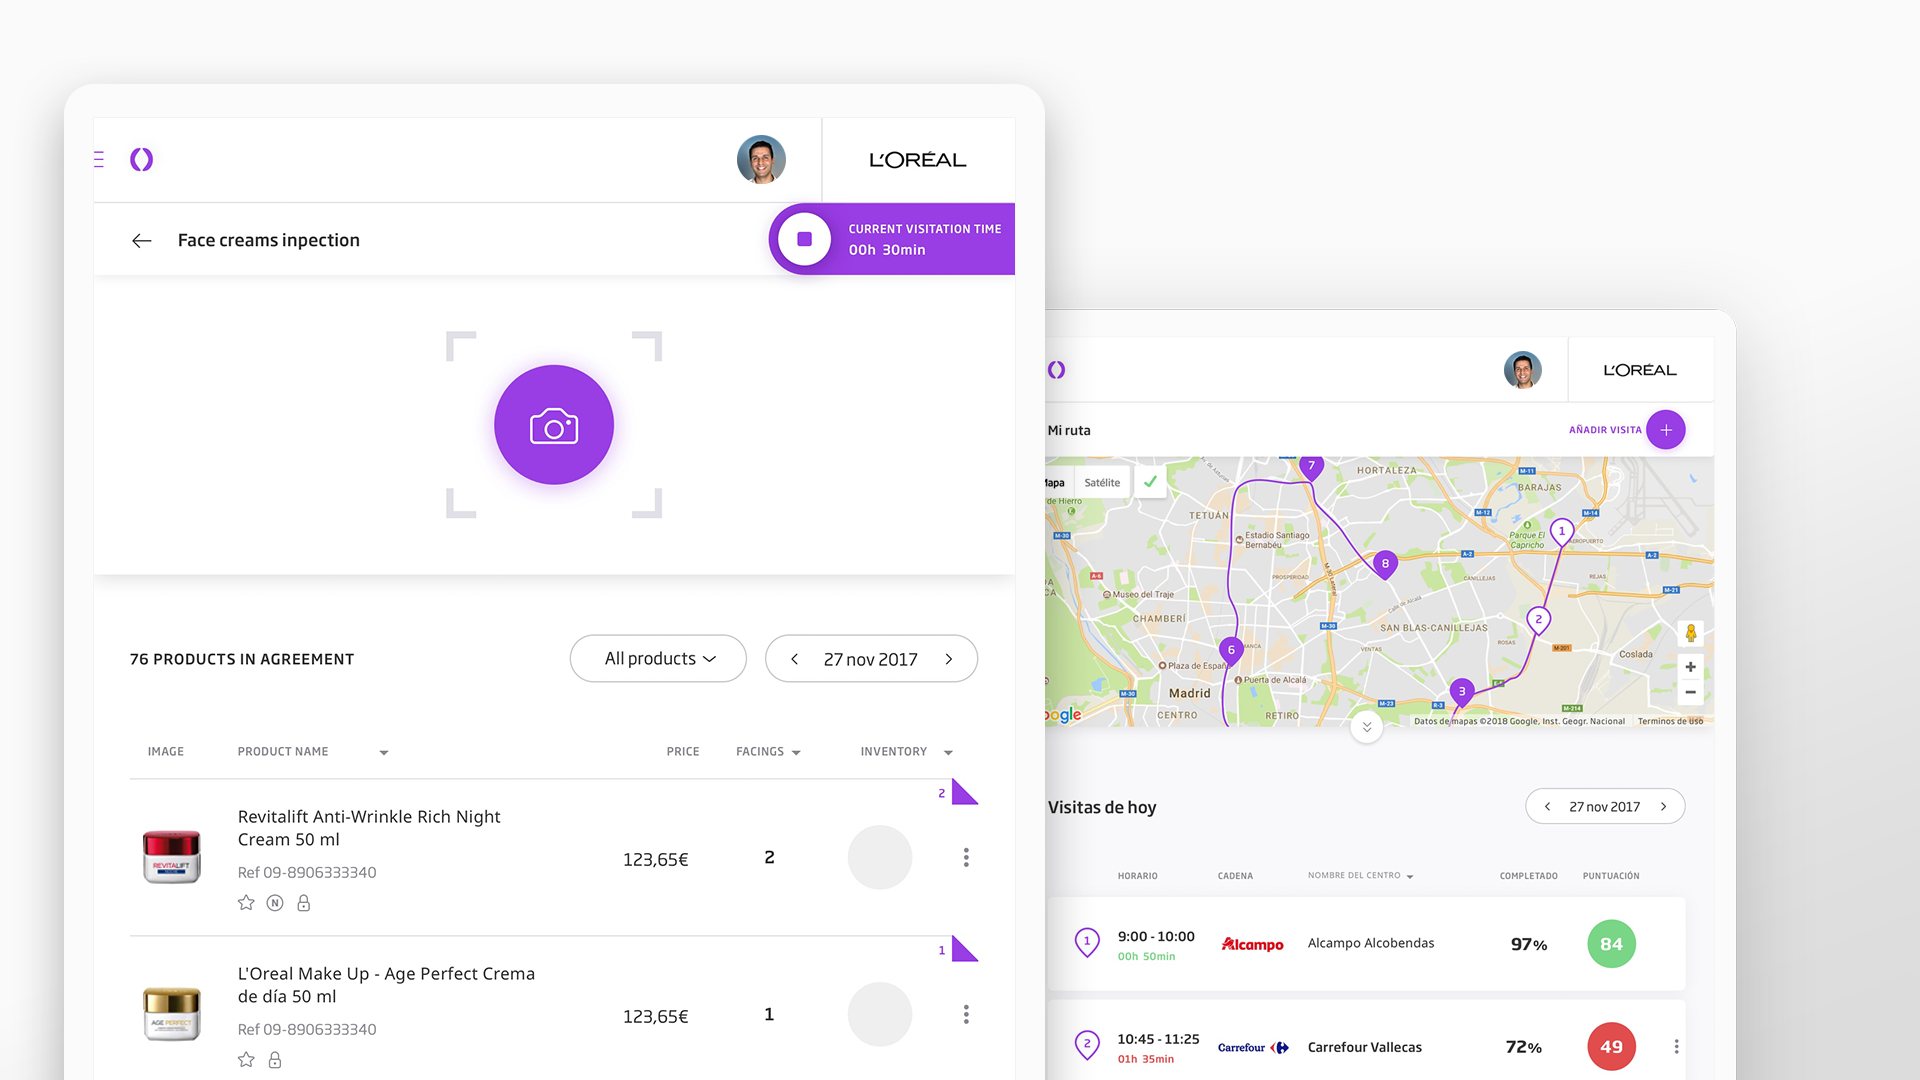The width and height of the screenshot is (1920, 1080).
Task: Sort by Inventory column
Action: (906, 752)
